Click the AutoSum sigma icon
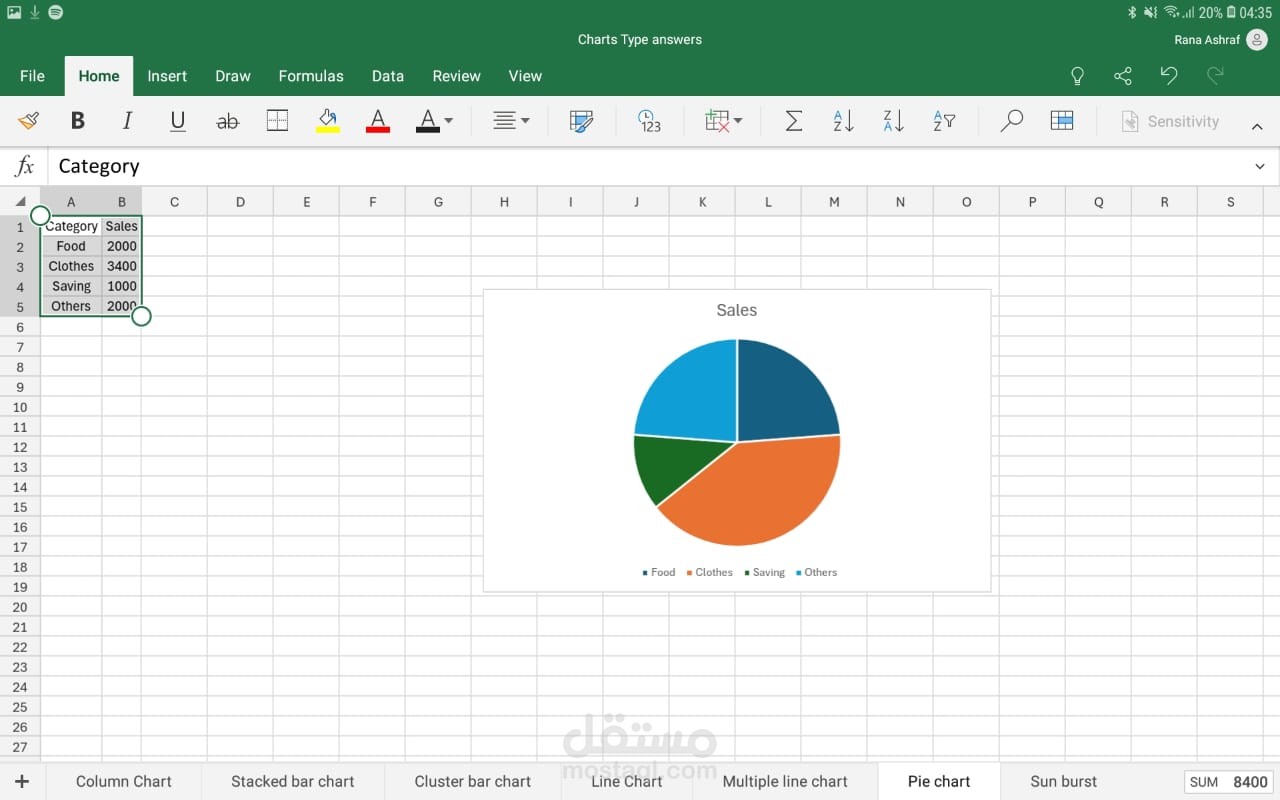The image size is (1280, 800). click(x=793, y=121)
